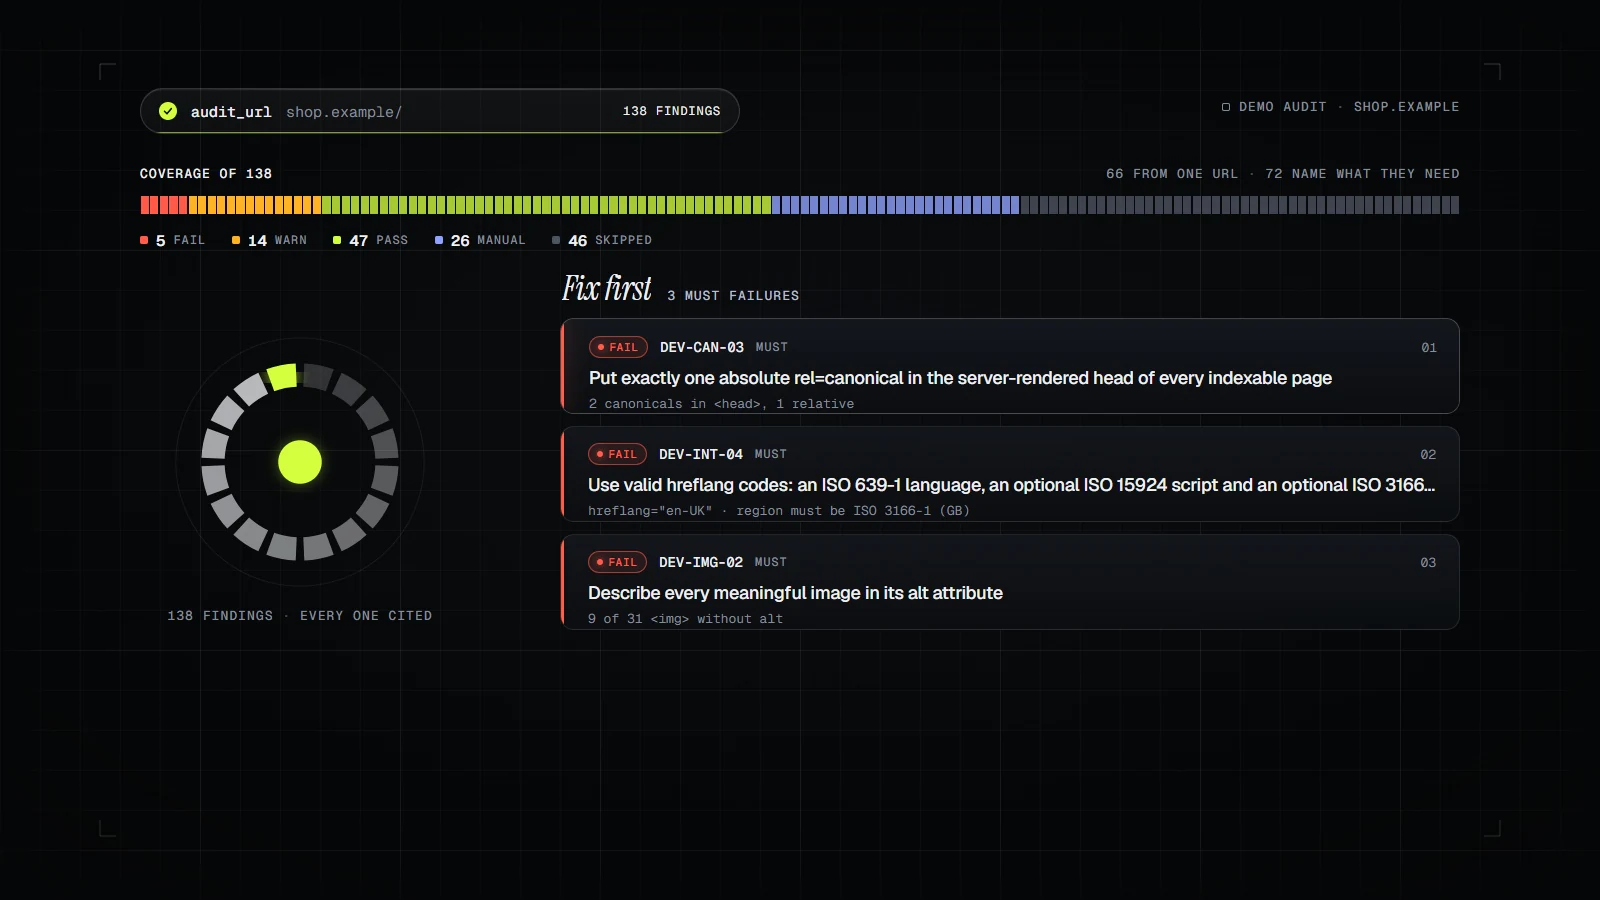
Task: Select the 26 MANUAL legend item
Action: pyautogui.click(x=480, y=240)
